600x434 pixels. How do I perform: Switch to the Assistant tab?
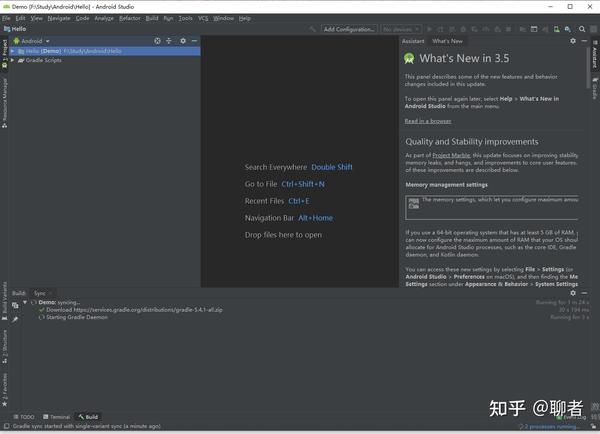[413, 41]
